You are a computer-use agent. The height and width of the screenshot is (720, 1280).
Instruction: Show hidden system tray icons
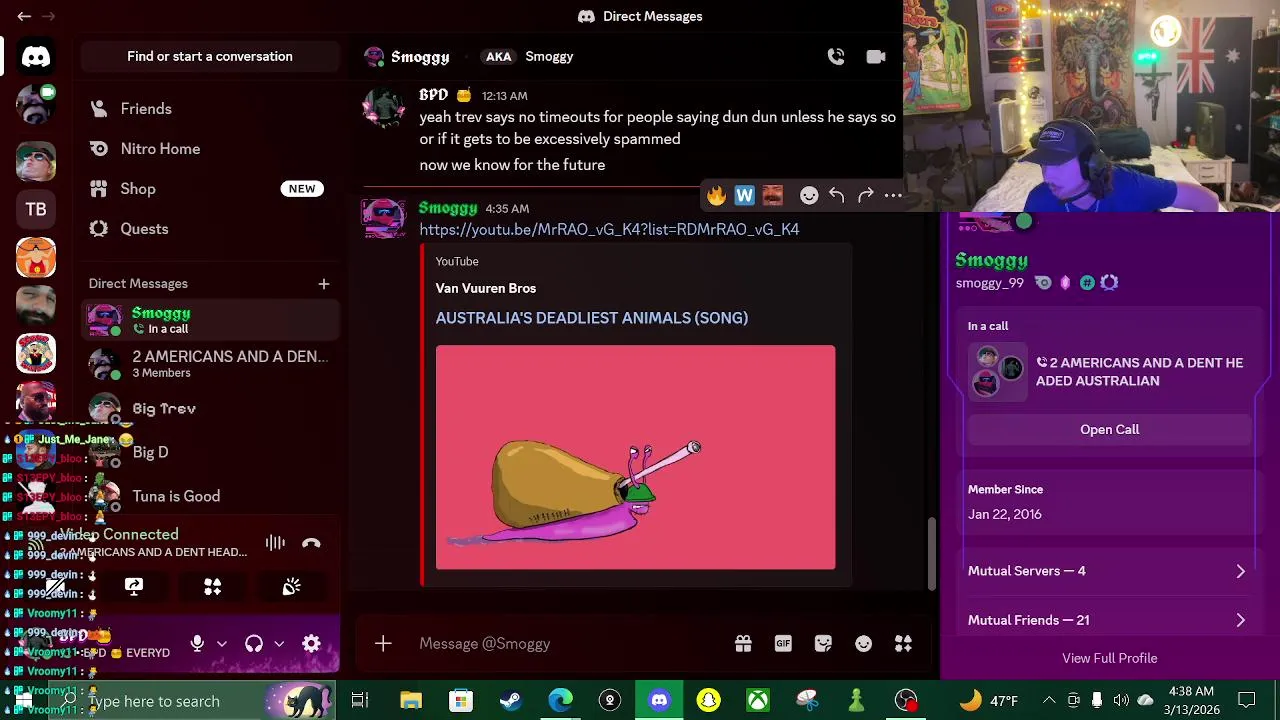tap(1049, 701)
